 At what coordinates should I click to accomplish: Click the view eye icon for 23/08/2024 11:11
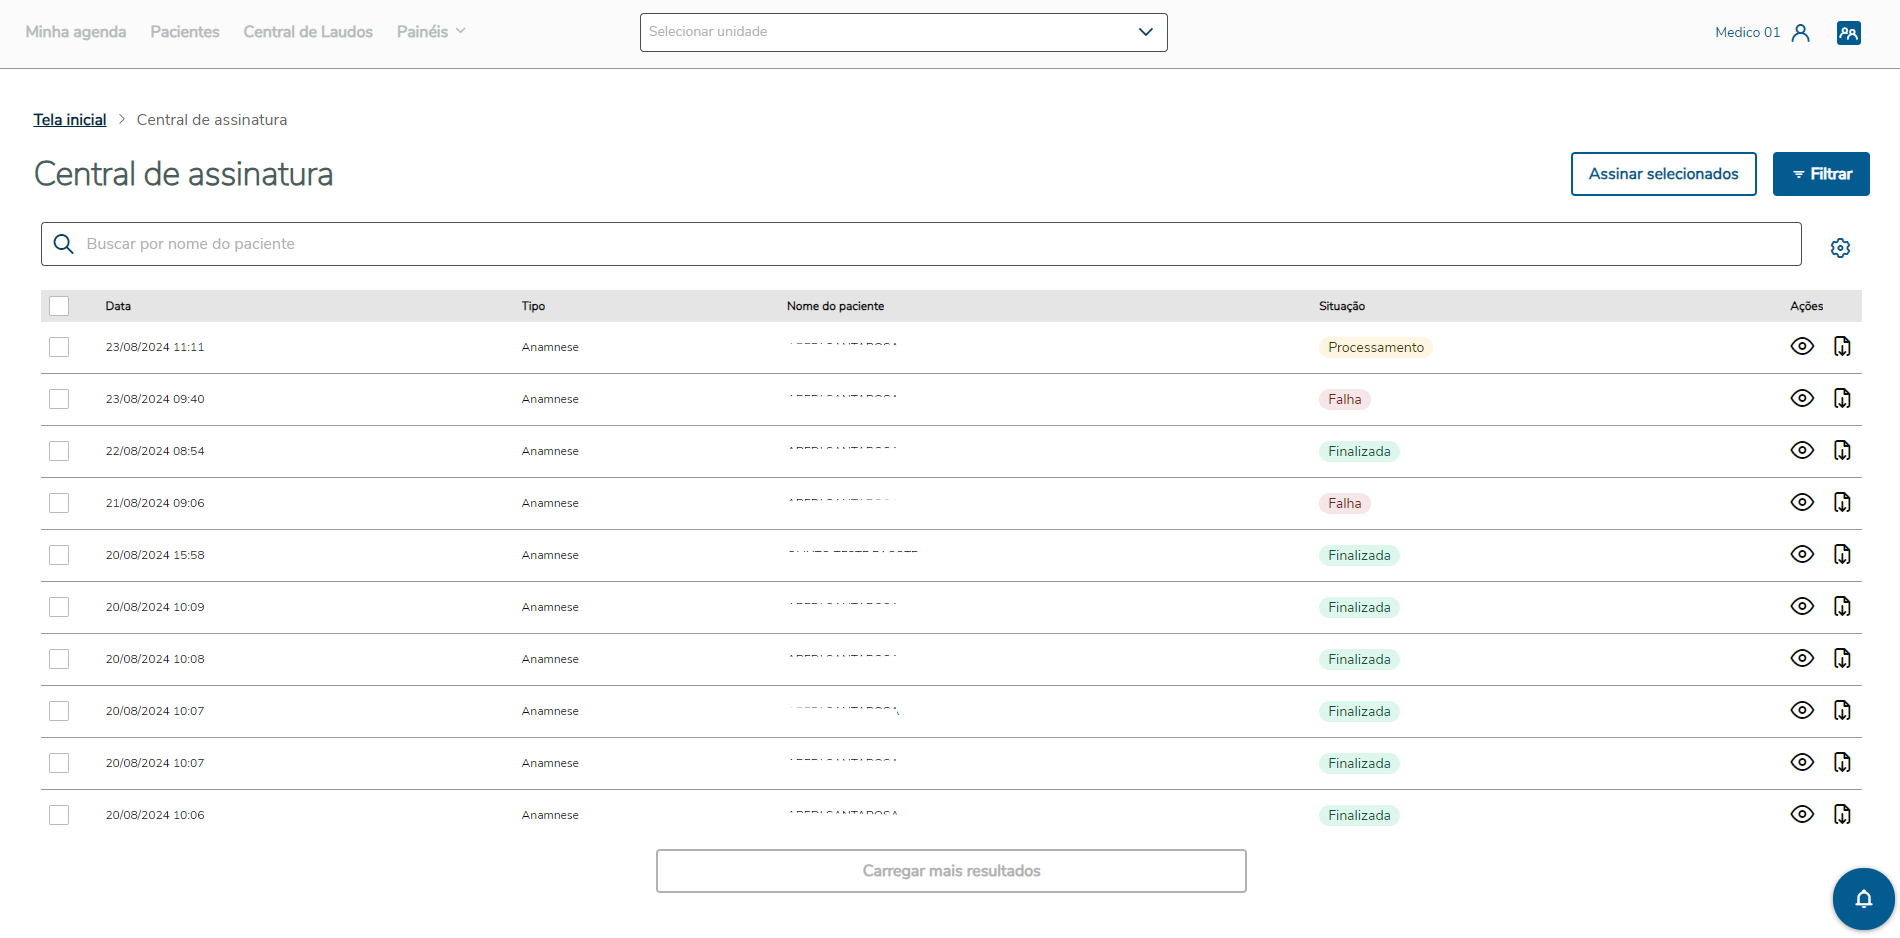pyautogui.click(x=1802, y=347)
